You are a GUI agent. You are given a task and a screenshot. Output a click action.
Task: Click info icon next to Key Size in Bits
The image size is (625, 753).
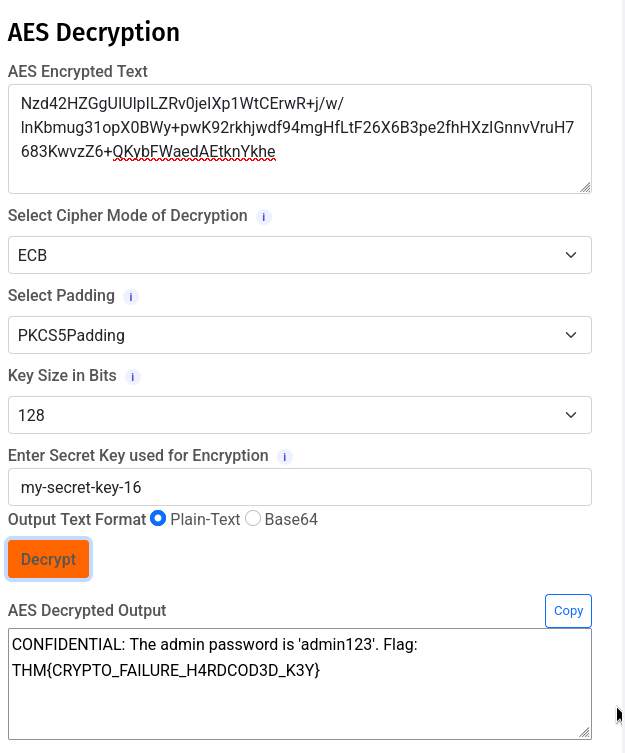133,377
